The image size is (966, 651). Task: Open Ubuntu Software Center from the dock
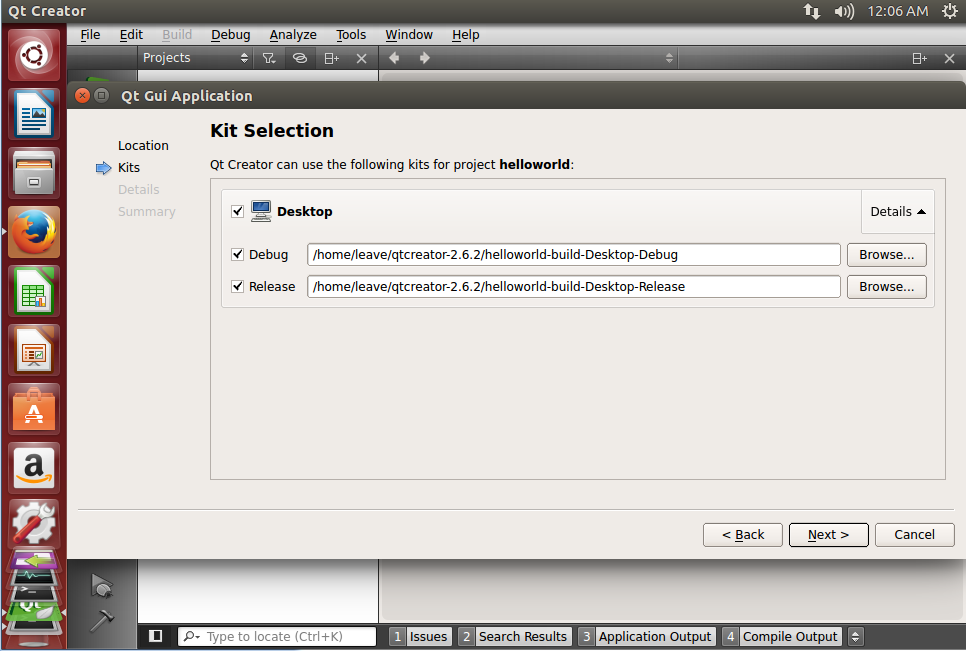click(34, 410)
